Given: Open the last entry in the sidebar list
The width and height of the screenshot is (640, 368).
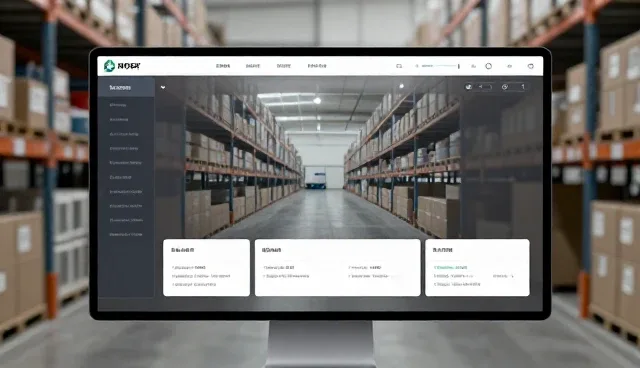Looking at the screenshot, I should click(126, 235).
